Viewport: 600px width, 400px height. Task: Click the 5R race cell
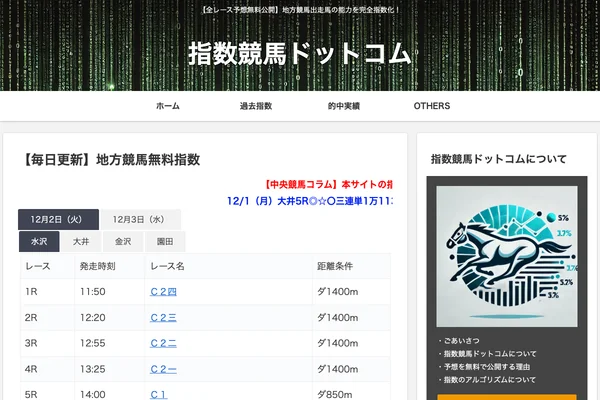[x=47, y=392]
